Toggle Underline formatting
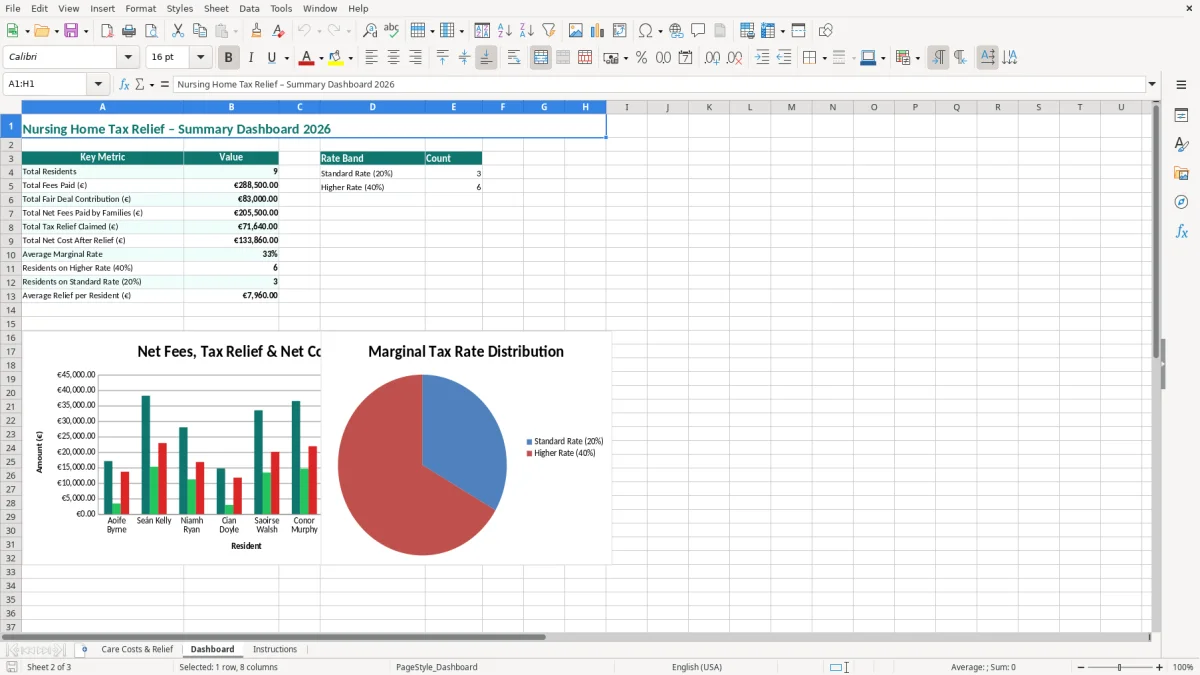This screenshot has height=675, width=1200. click(272, 58)
